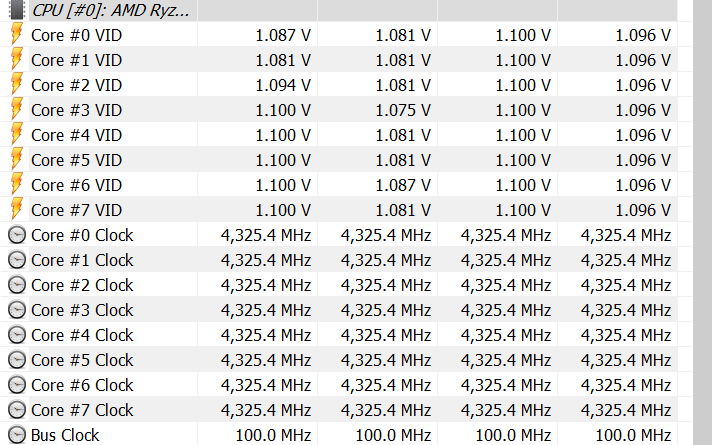Click lightning icon beside Core #5 VID
712x445 pixels.
[17, 160]
